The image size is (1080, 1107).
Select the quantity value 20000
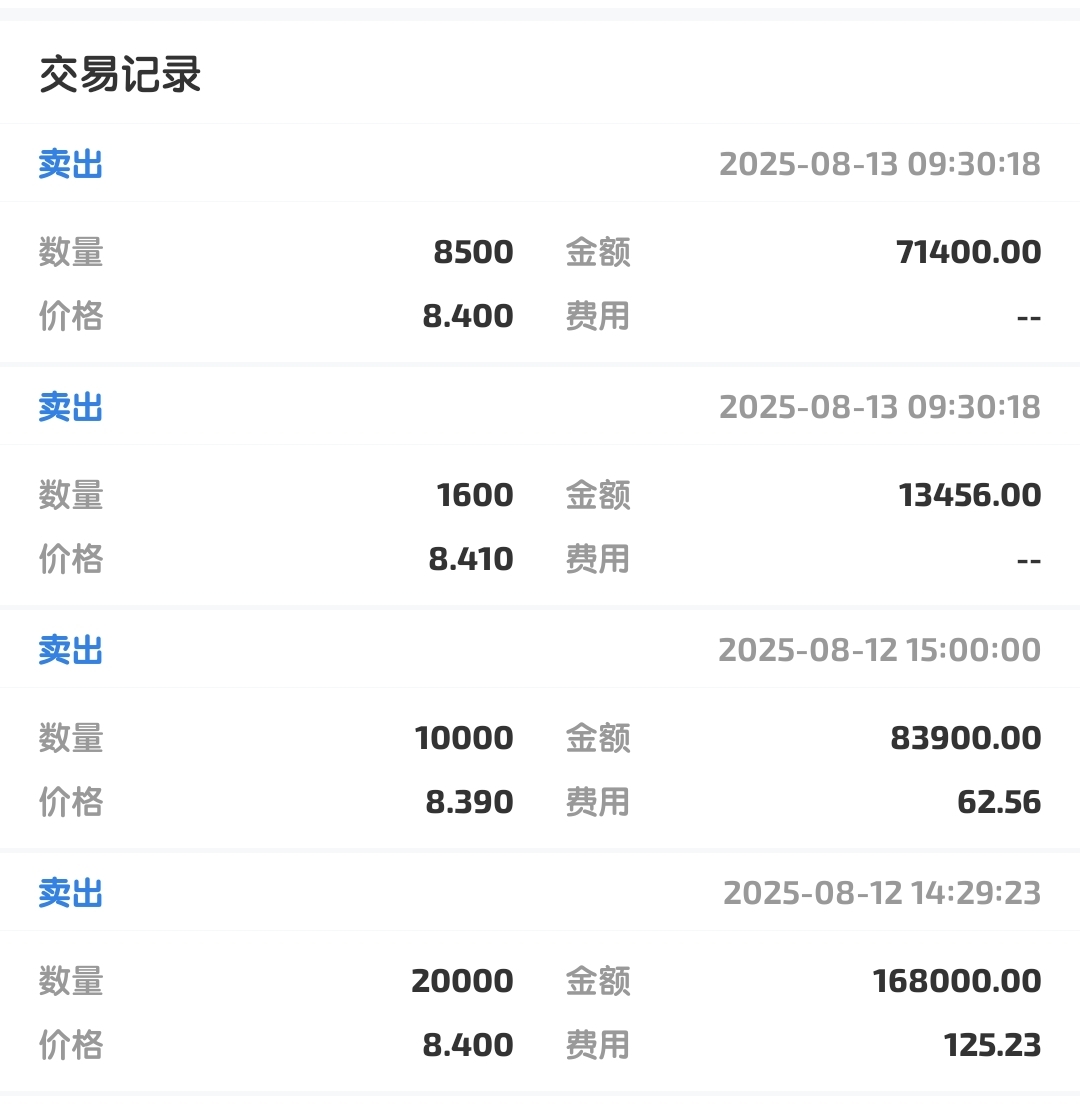tap(462, 981)
